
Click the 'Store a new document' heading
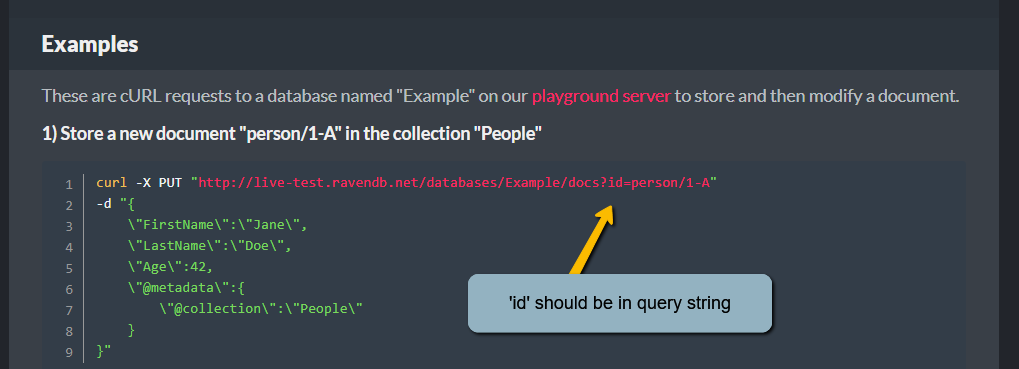coord(292,134)
